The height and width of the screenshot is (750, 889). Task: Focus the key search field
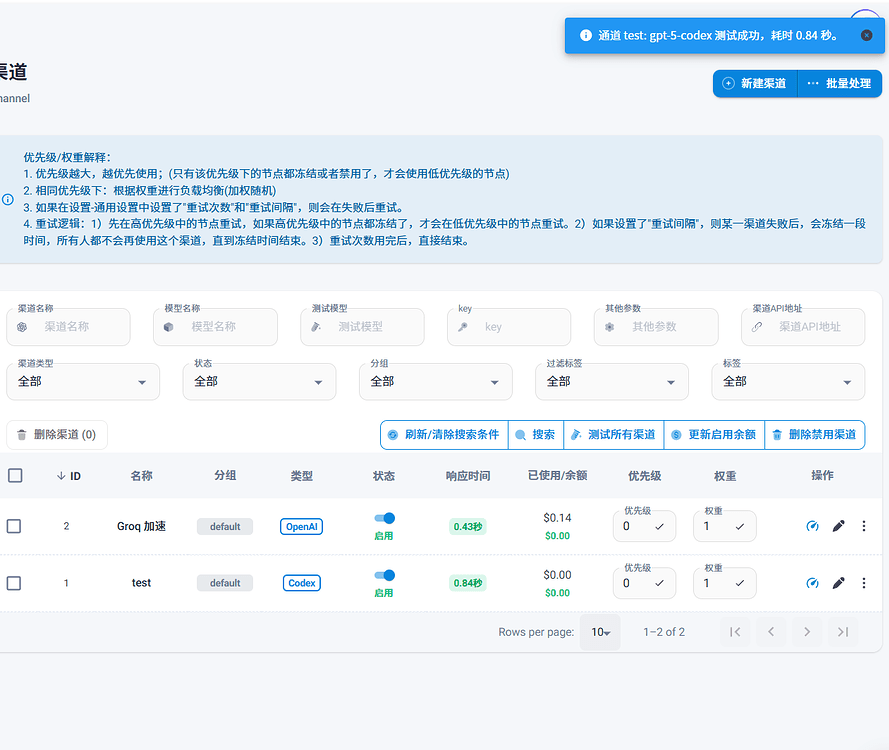(509, 327)
